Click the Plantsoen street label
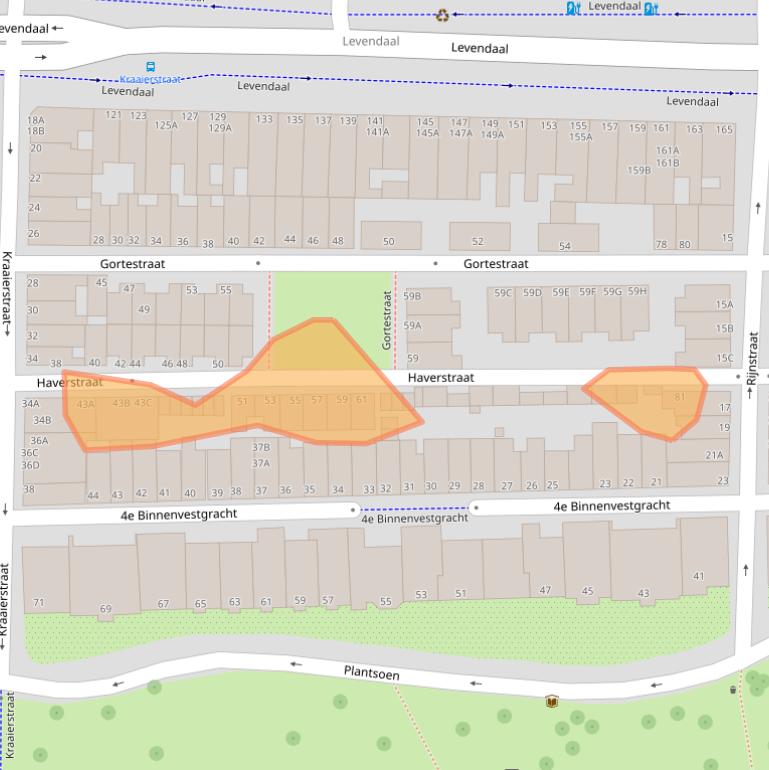 [x=371, y=673]
